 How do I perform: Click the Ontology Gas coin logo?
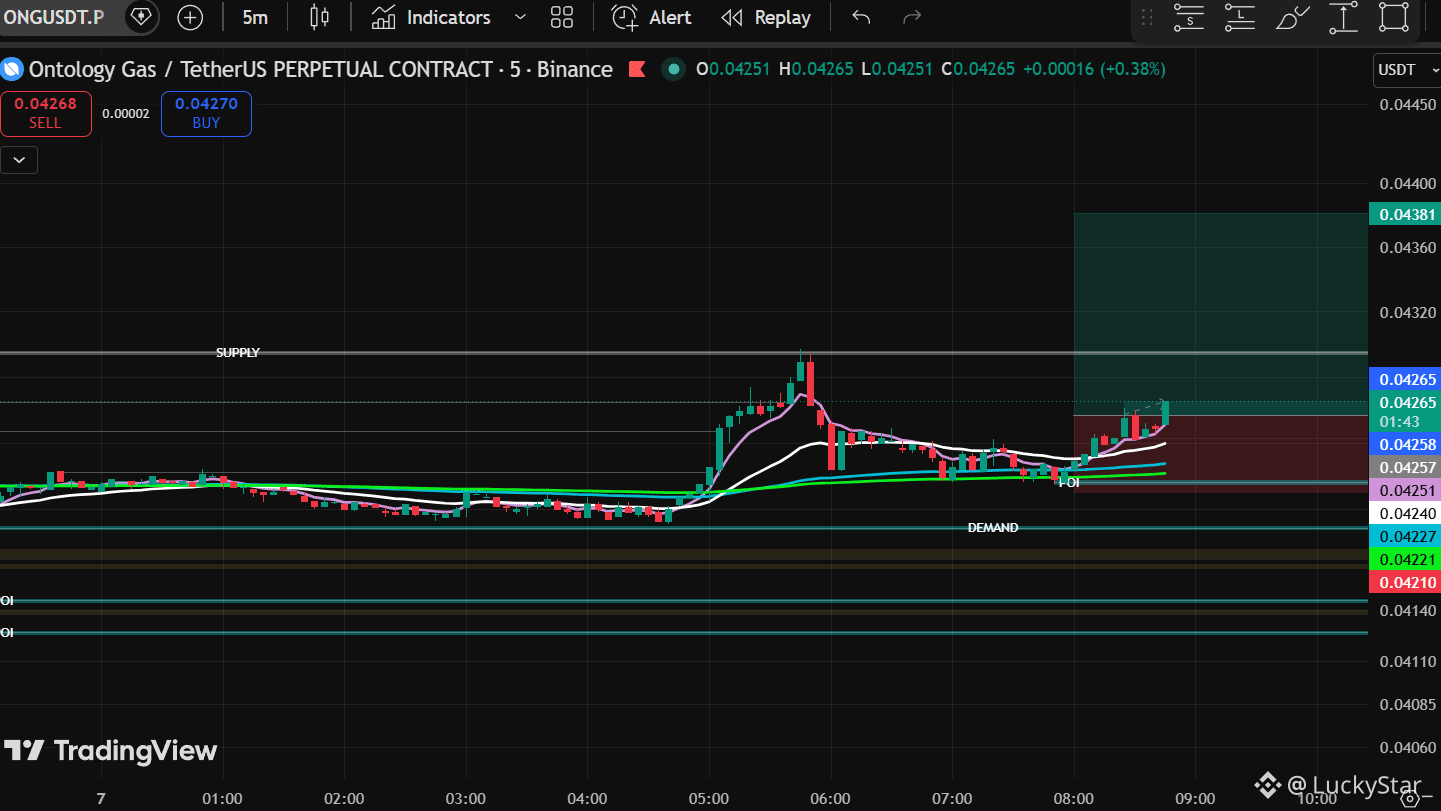(13, 69)
